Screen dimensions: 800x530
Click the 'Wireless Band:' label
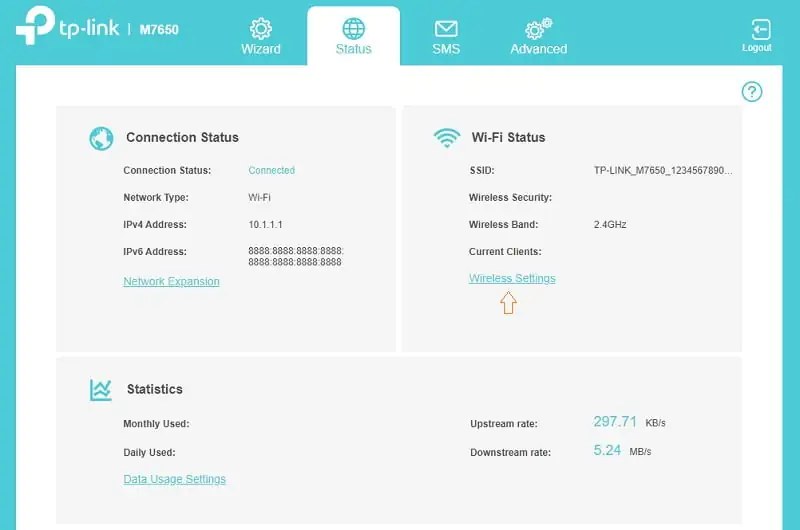click(x=503, y=224)
